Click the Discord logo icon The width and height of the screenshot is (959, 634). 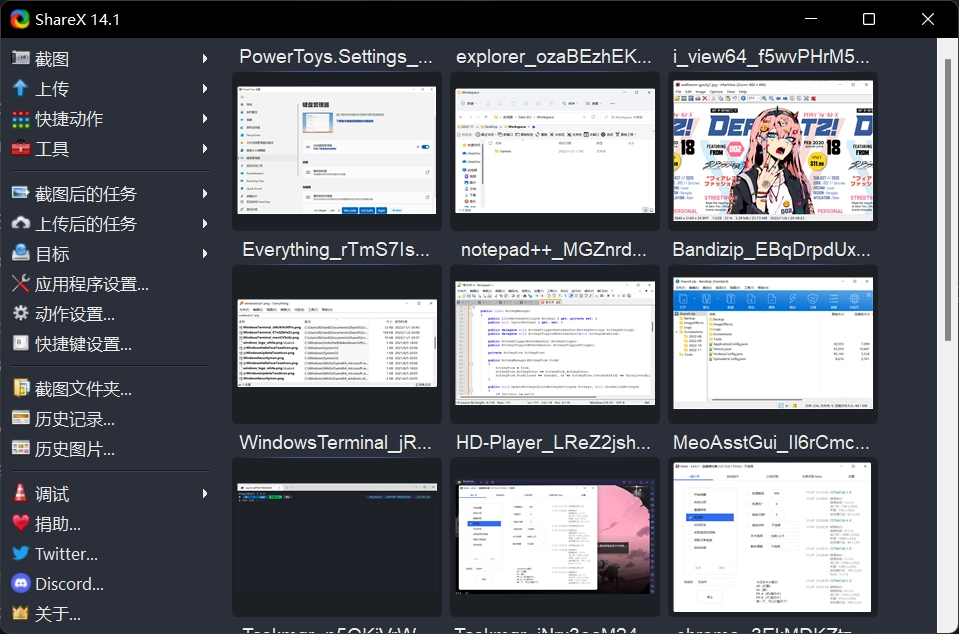(x=20, y=583)
